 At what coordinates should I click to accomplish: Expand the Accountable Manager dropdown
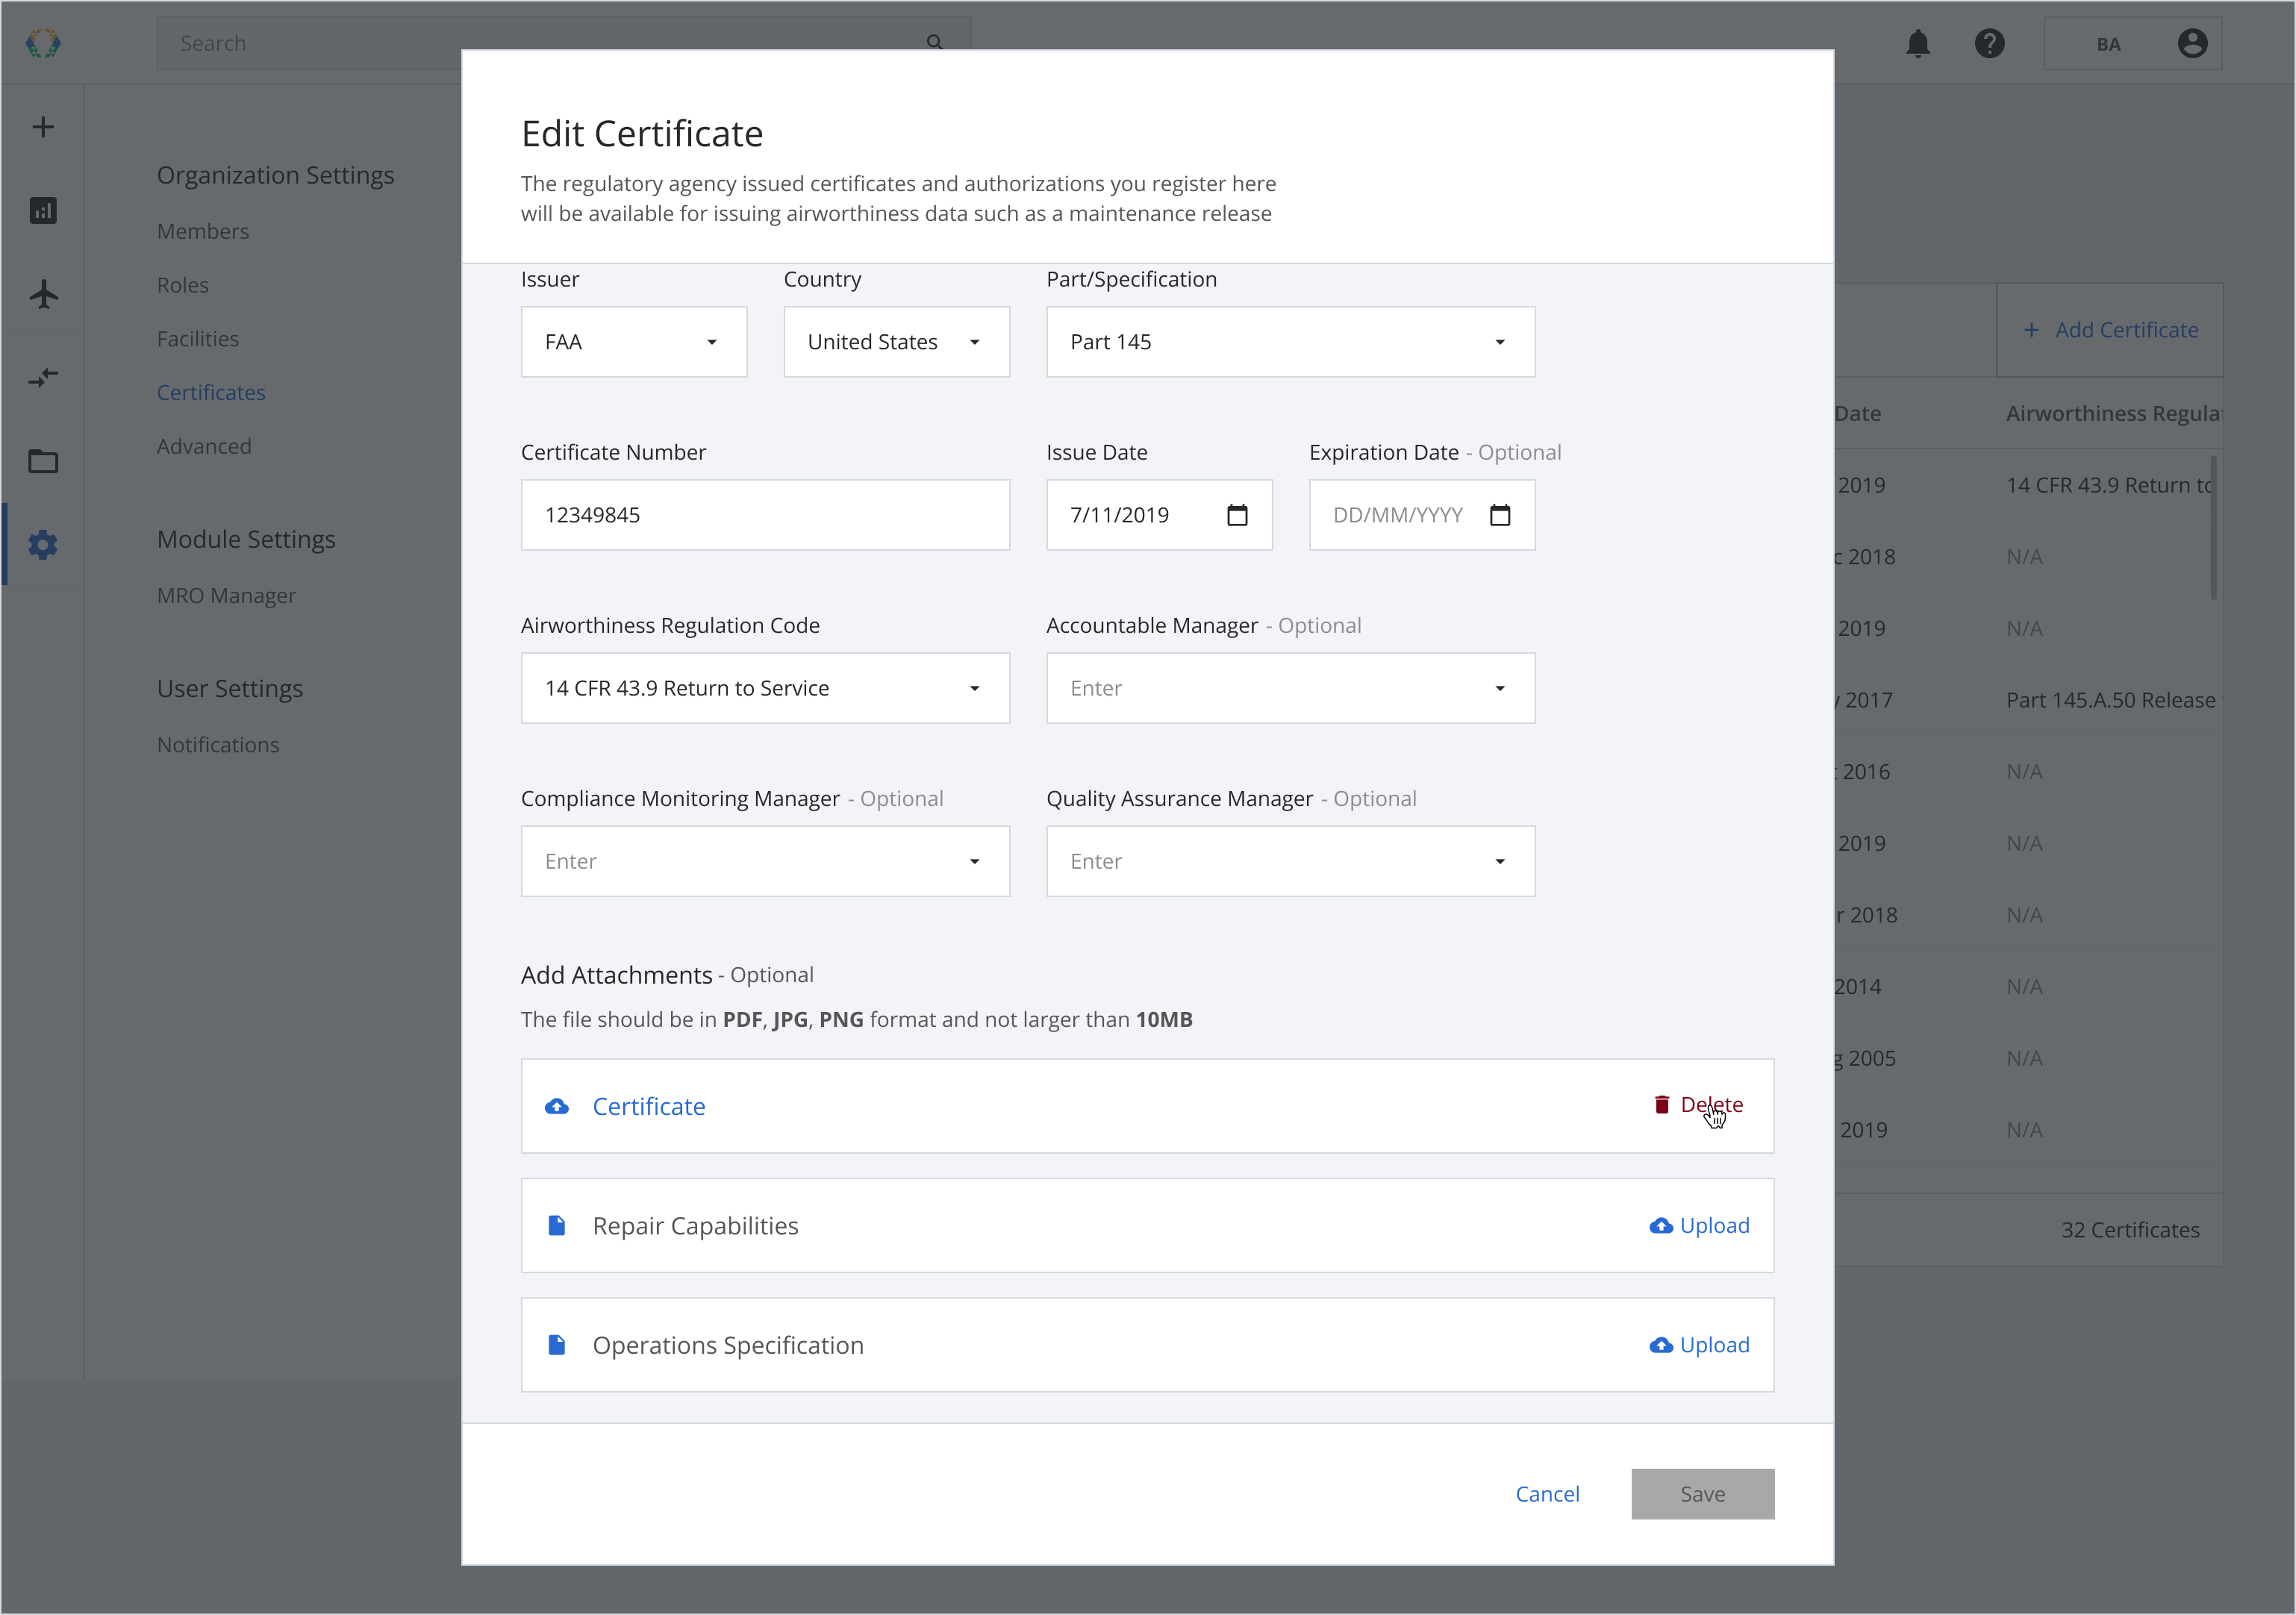click(1290, 688)
